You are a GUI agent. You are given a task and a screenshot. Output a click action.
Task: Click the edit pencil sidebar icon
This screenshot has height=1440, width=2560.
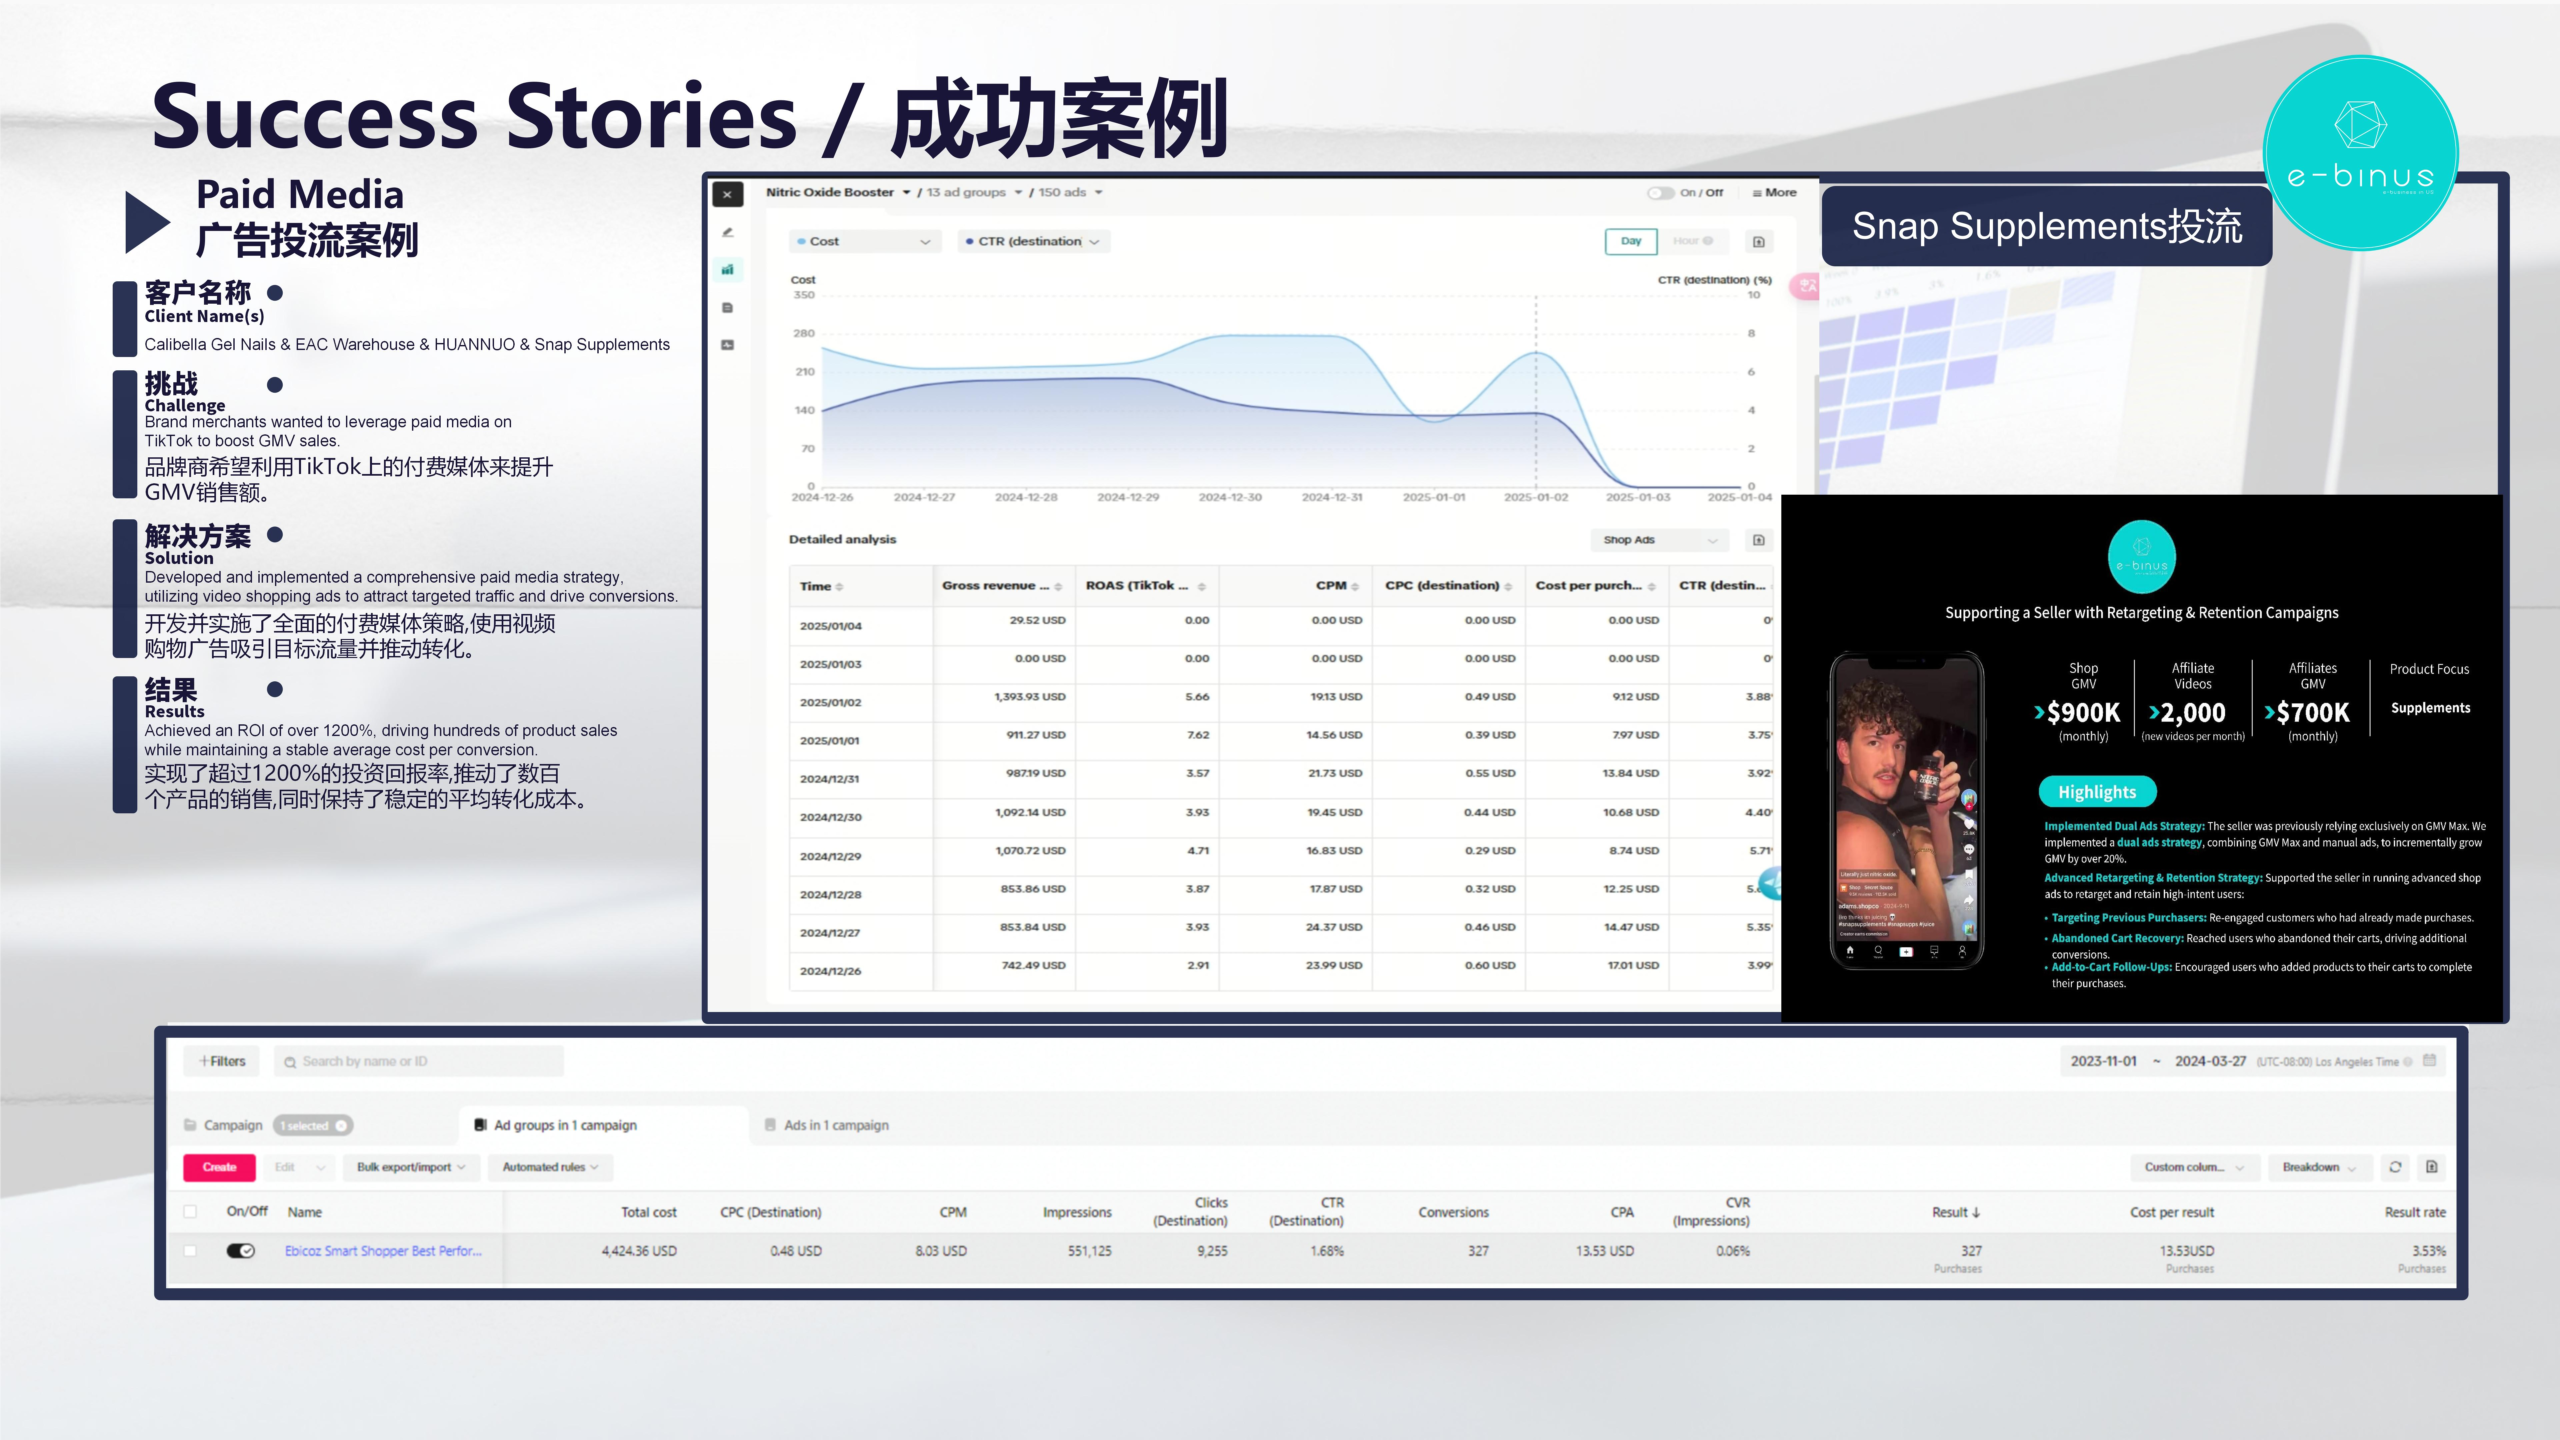(728, 232)
